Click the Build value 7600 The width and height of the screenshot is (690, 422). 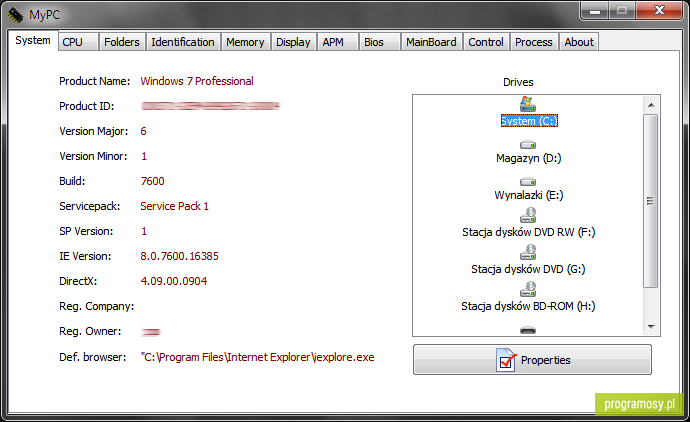point(152,181)
